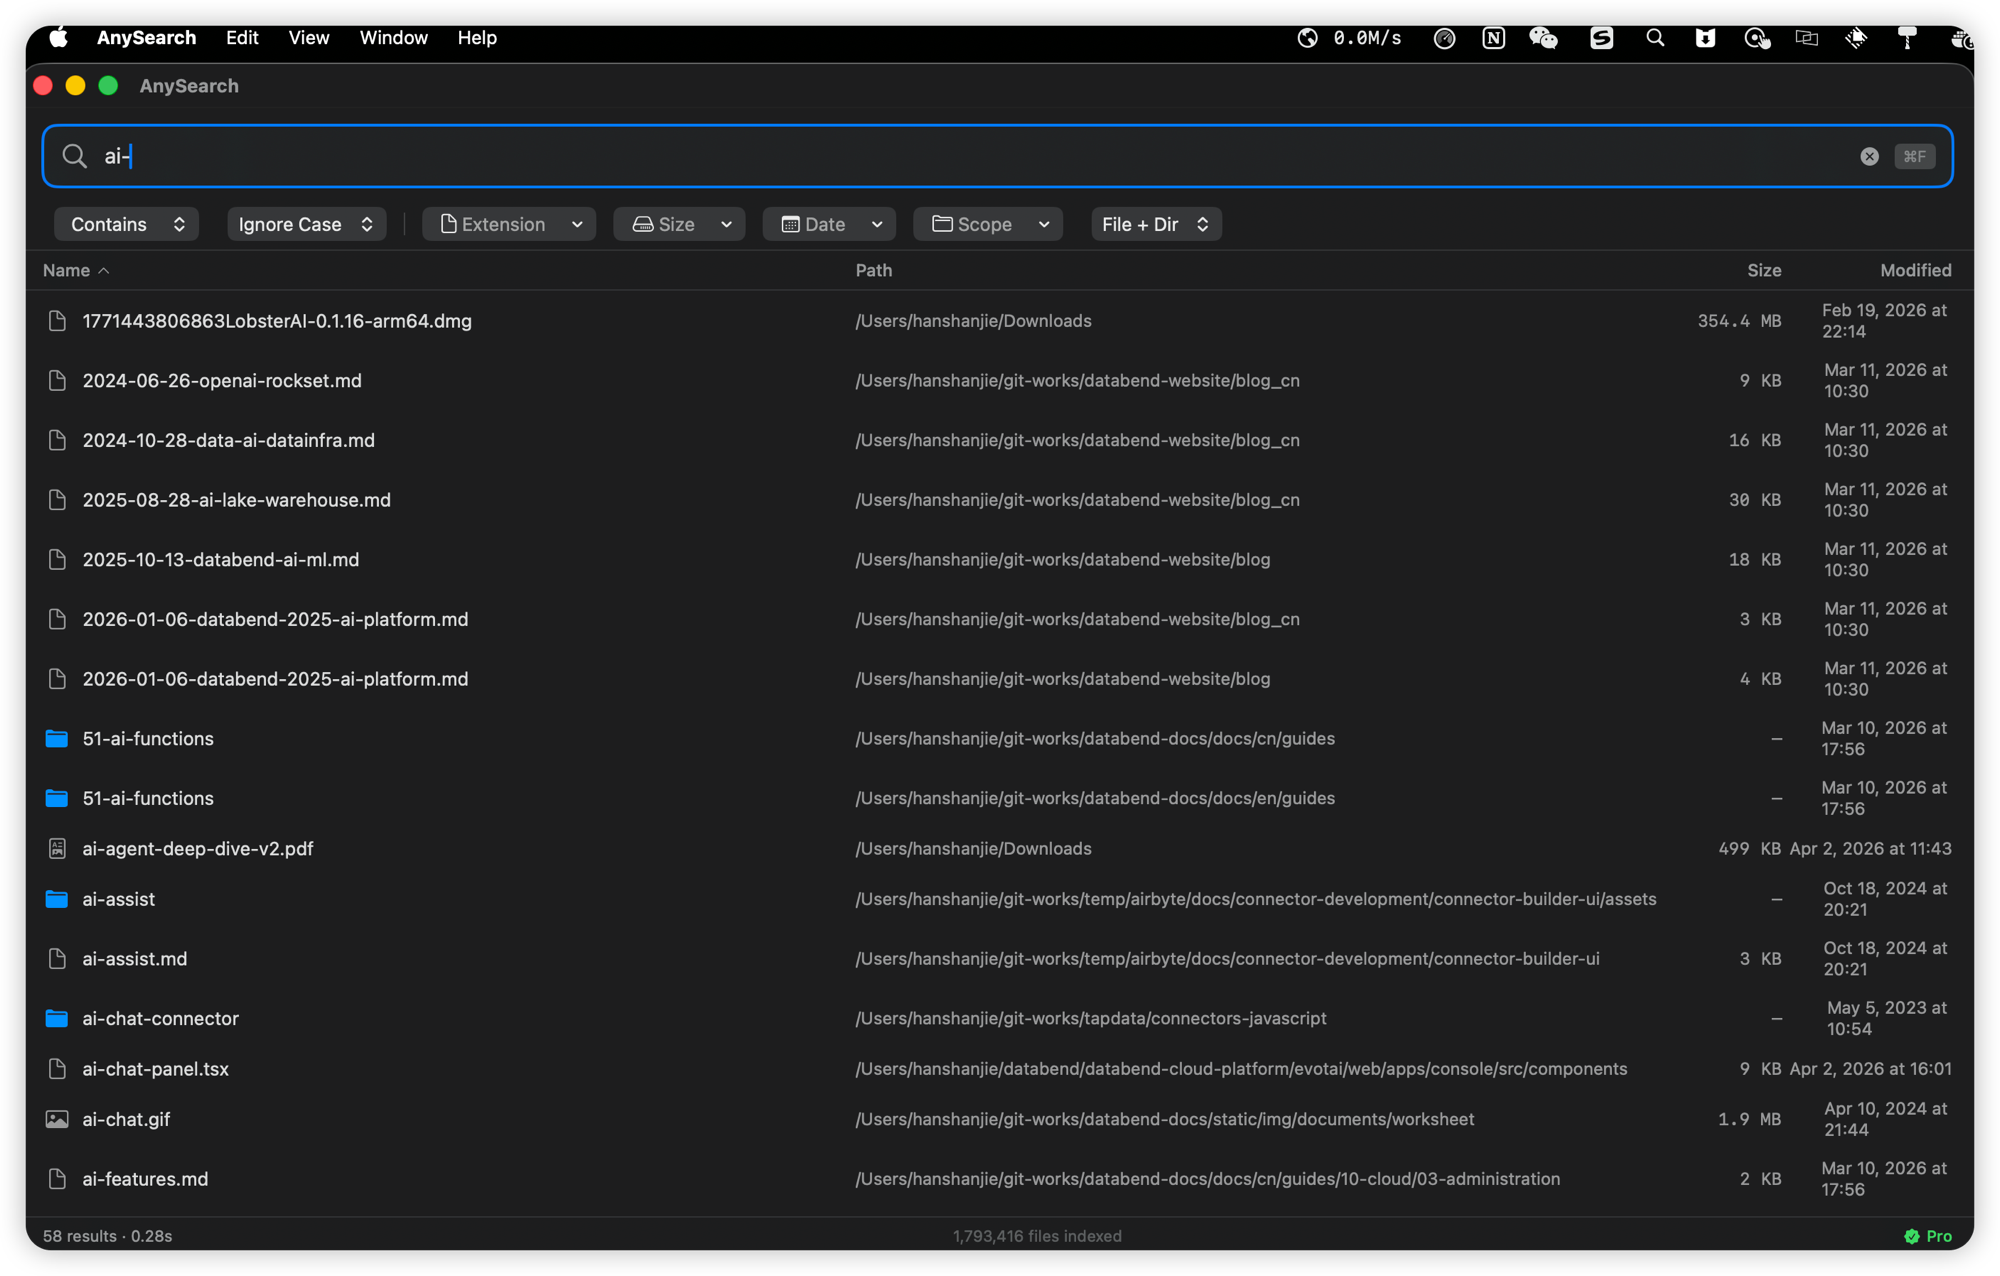This screenshot has height=1276, width=2000.
Task: Click the ai-chat-connector folder icon
Action: (57, 1018)
